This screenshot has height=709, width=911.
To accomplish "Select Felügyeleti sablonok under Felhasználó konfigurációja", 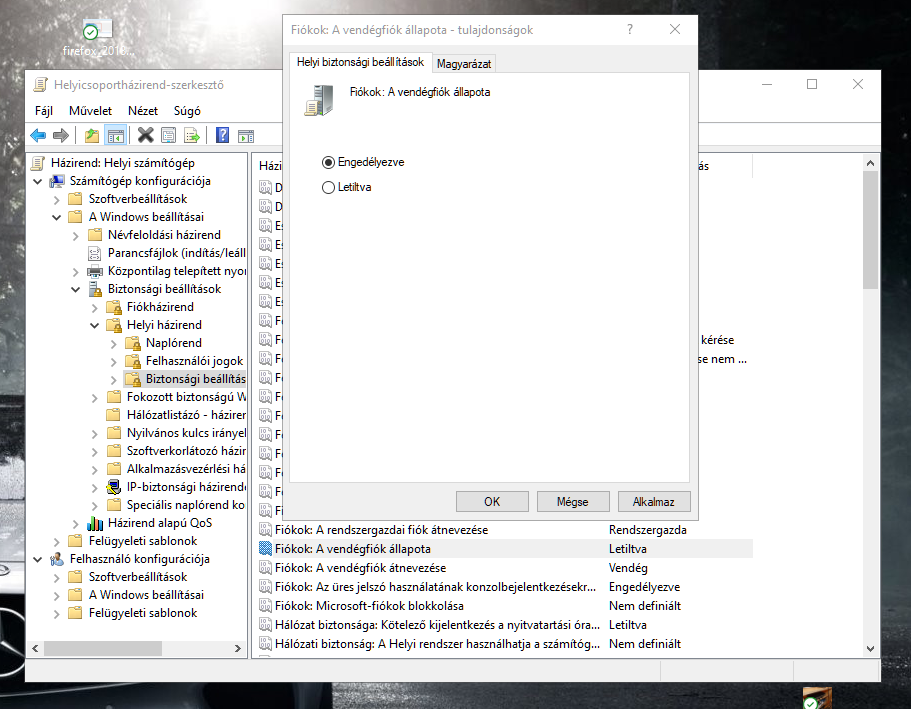I will coord(142,613).
